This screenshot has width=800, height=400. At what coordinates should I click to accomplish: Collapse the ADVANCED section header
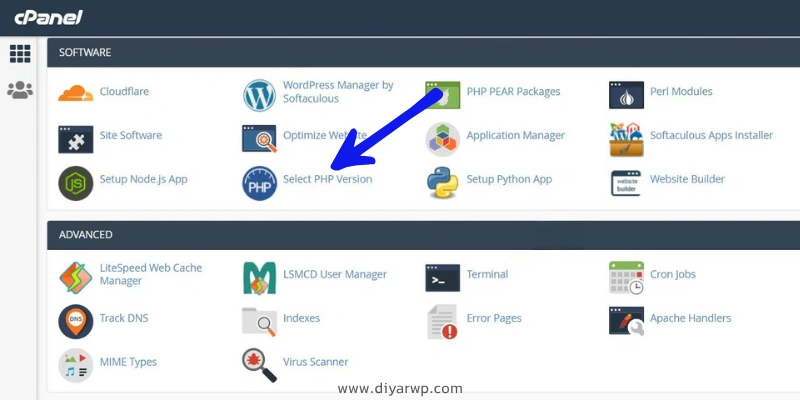click(x=86, y=235)
